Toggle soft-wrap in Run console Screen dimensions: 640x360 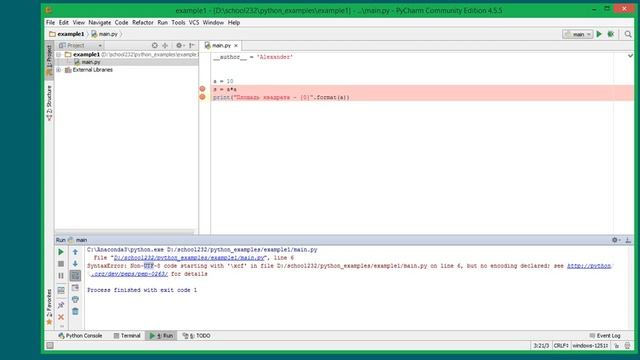[x=75, y=276]
